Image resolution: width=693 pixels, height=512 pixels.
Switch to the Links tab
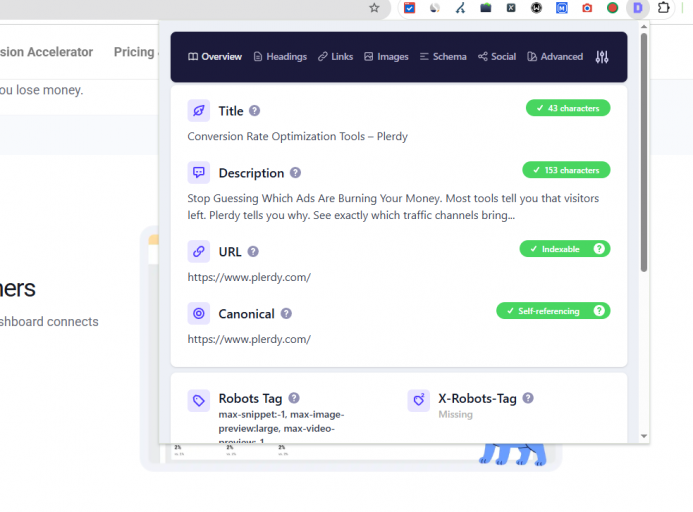click(335, 57)
